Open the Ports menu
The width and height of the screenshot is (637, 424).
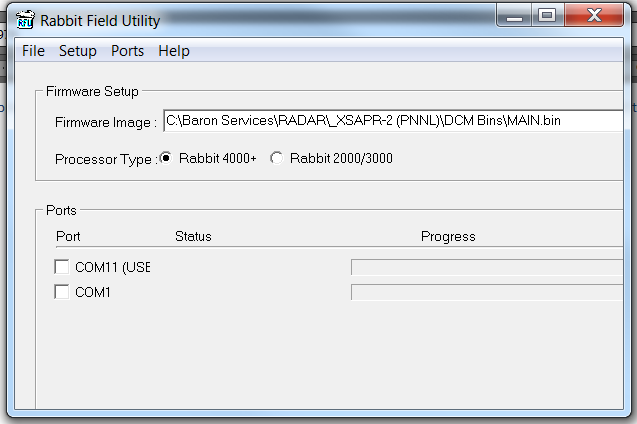(x=127, y=51)
